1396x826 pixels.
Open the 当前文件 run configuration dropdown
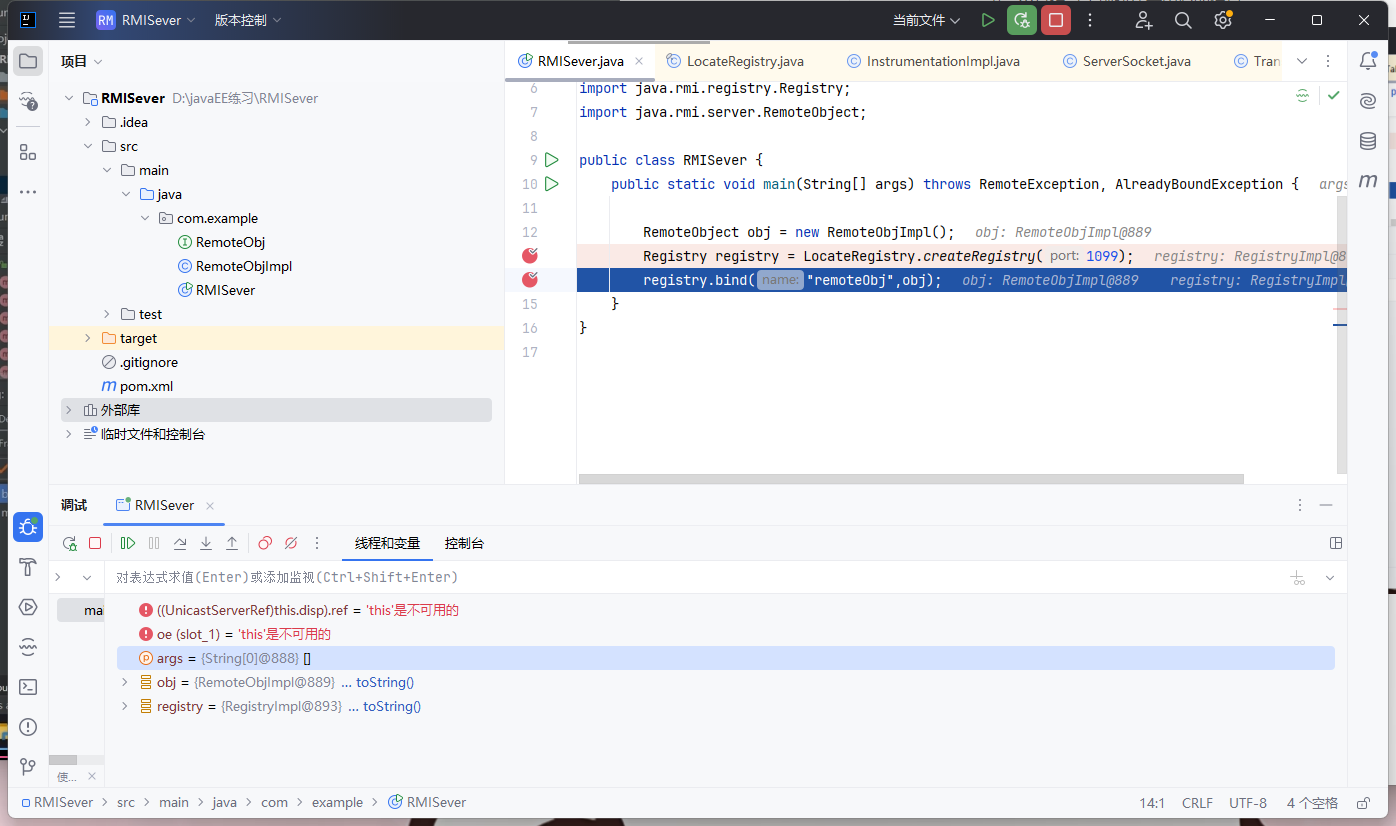click(926, 20)
